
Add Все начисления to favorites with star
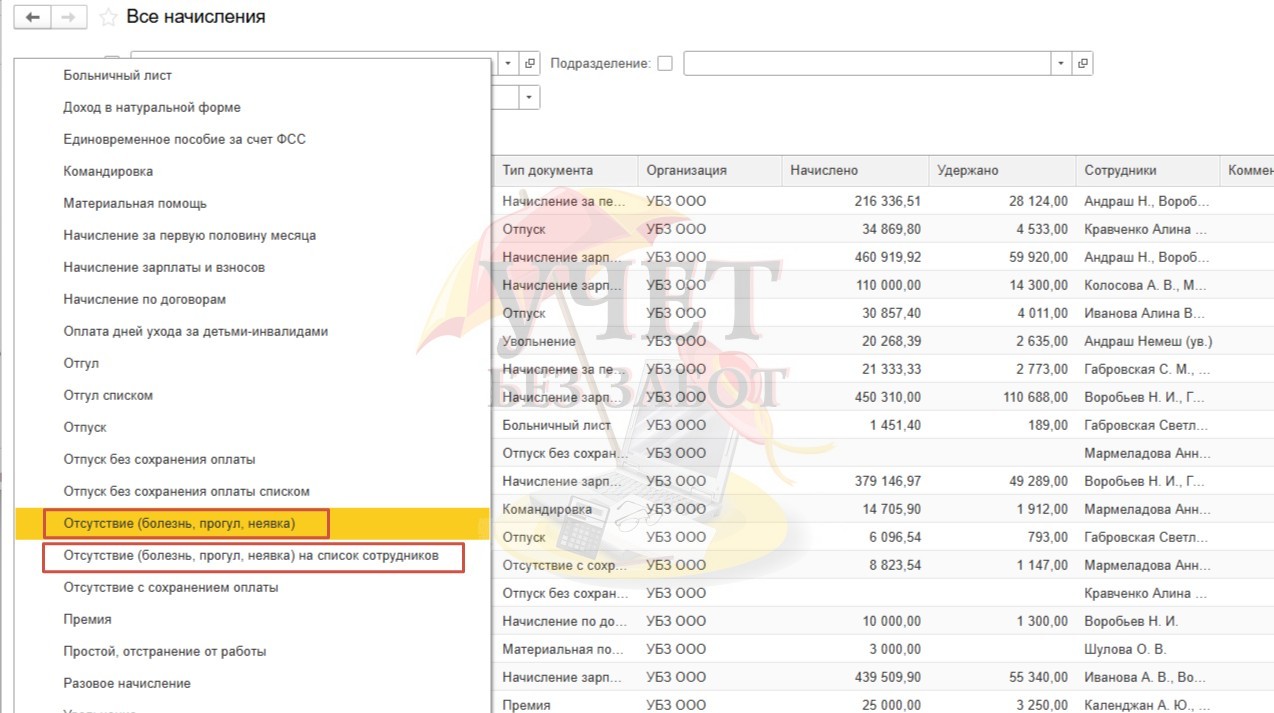pos(108,18)
